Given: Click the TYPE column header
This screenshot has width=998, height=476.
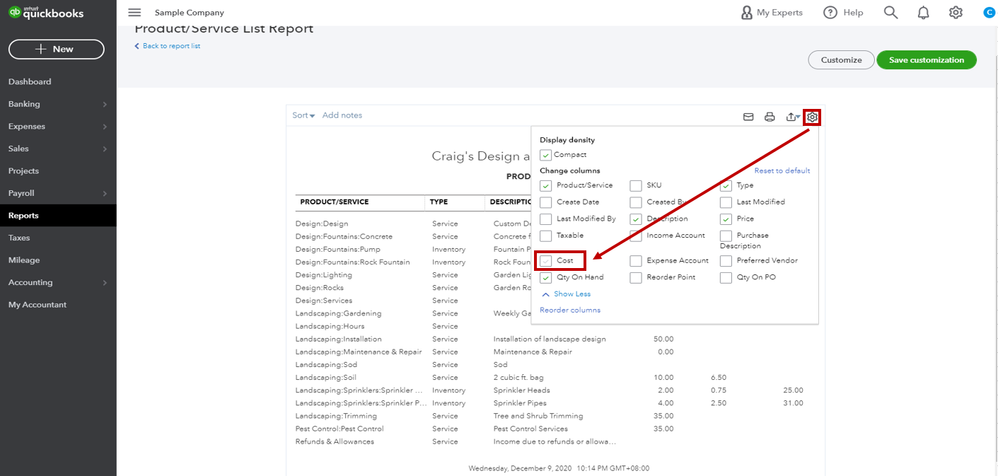Looking at the screenshot, I should click(x=439, y=202).
